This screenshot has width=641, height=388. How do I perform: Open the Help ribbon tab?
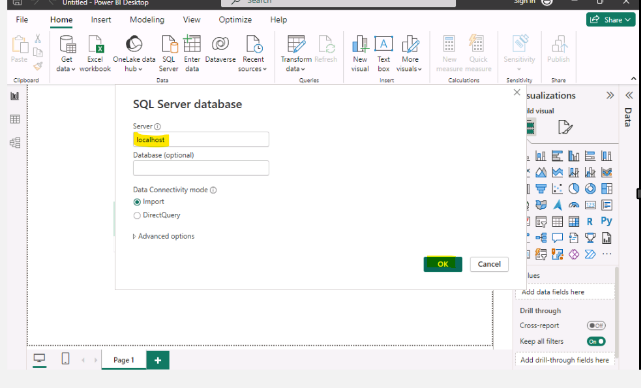tap(278, 20)
